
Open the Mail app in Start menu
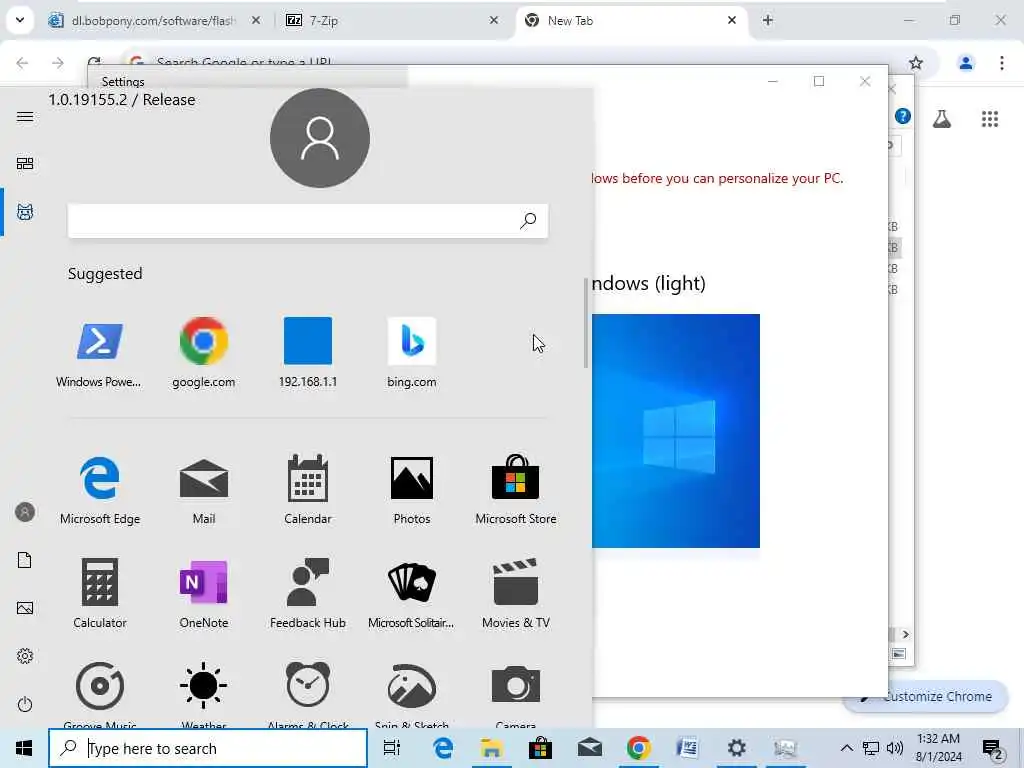tap(204, 490)
